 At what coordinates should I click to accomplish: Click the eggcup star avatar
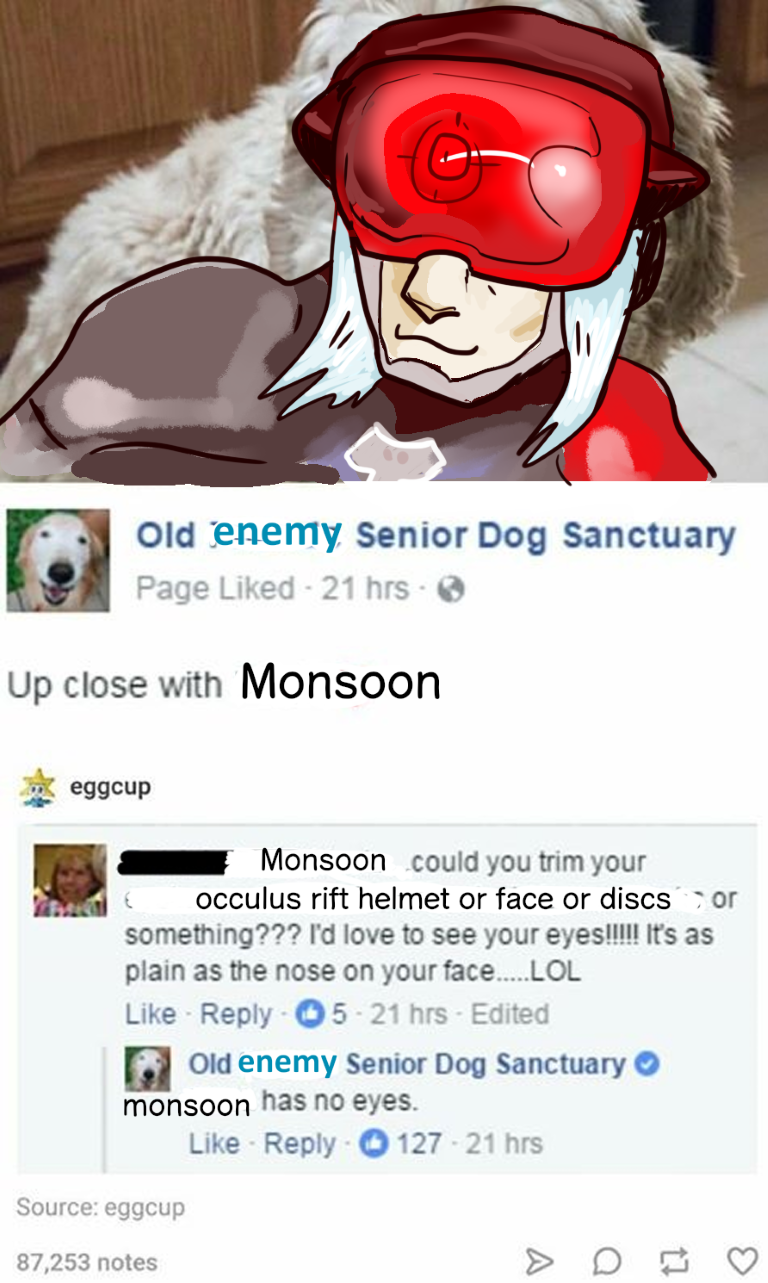pyautogui.click(x=37, y=787)
